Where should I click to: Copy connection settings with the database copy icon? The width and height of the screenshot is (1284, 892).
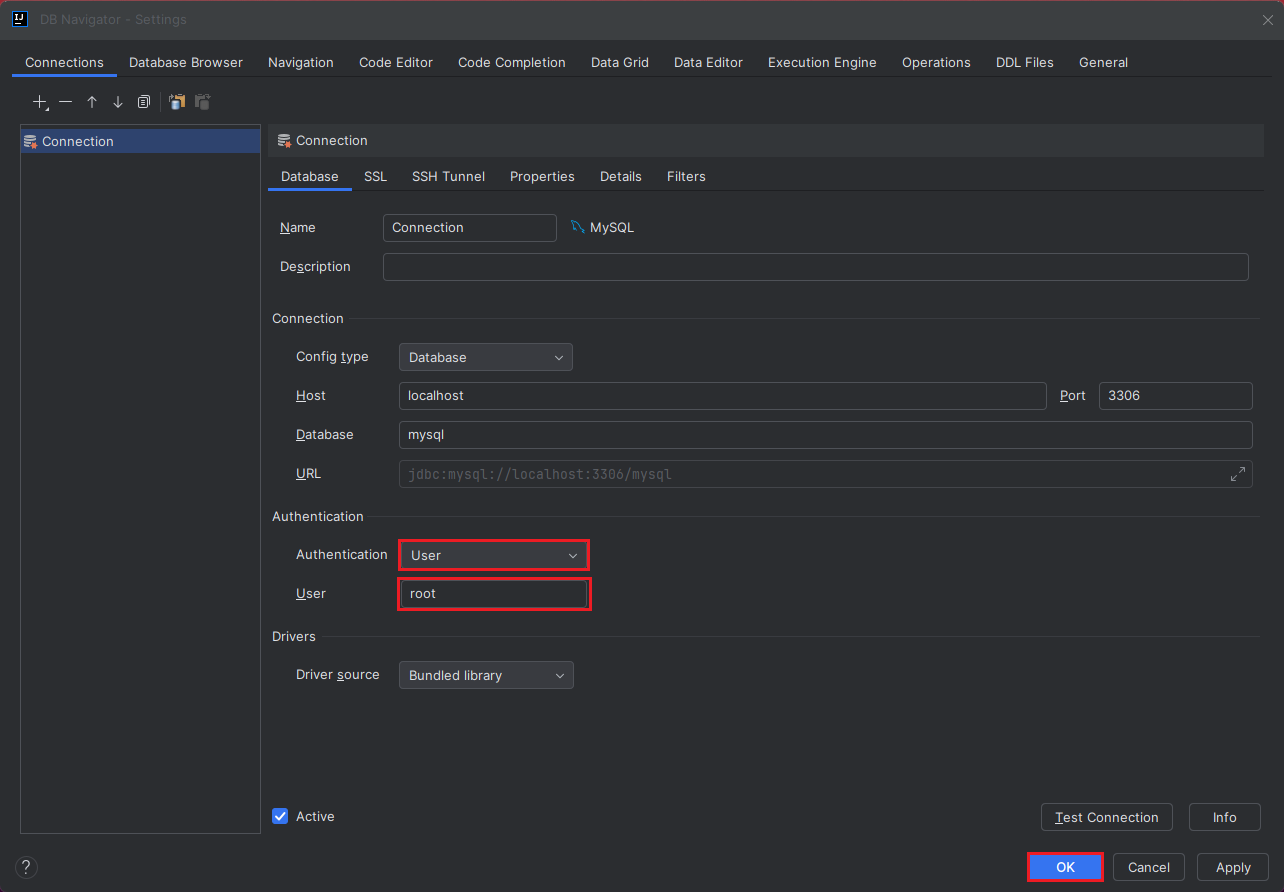(x=177, y=101)
